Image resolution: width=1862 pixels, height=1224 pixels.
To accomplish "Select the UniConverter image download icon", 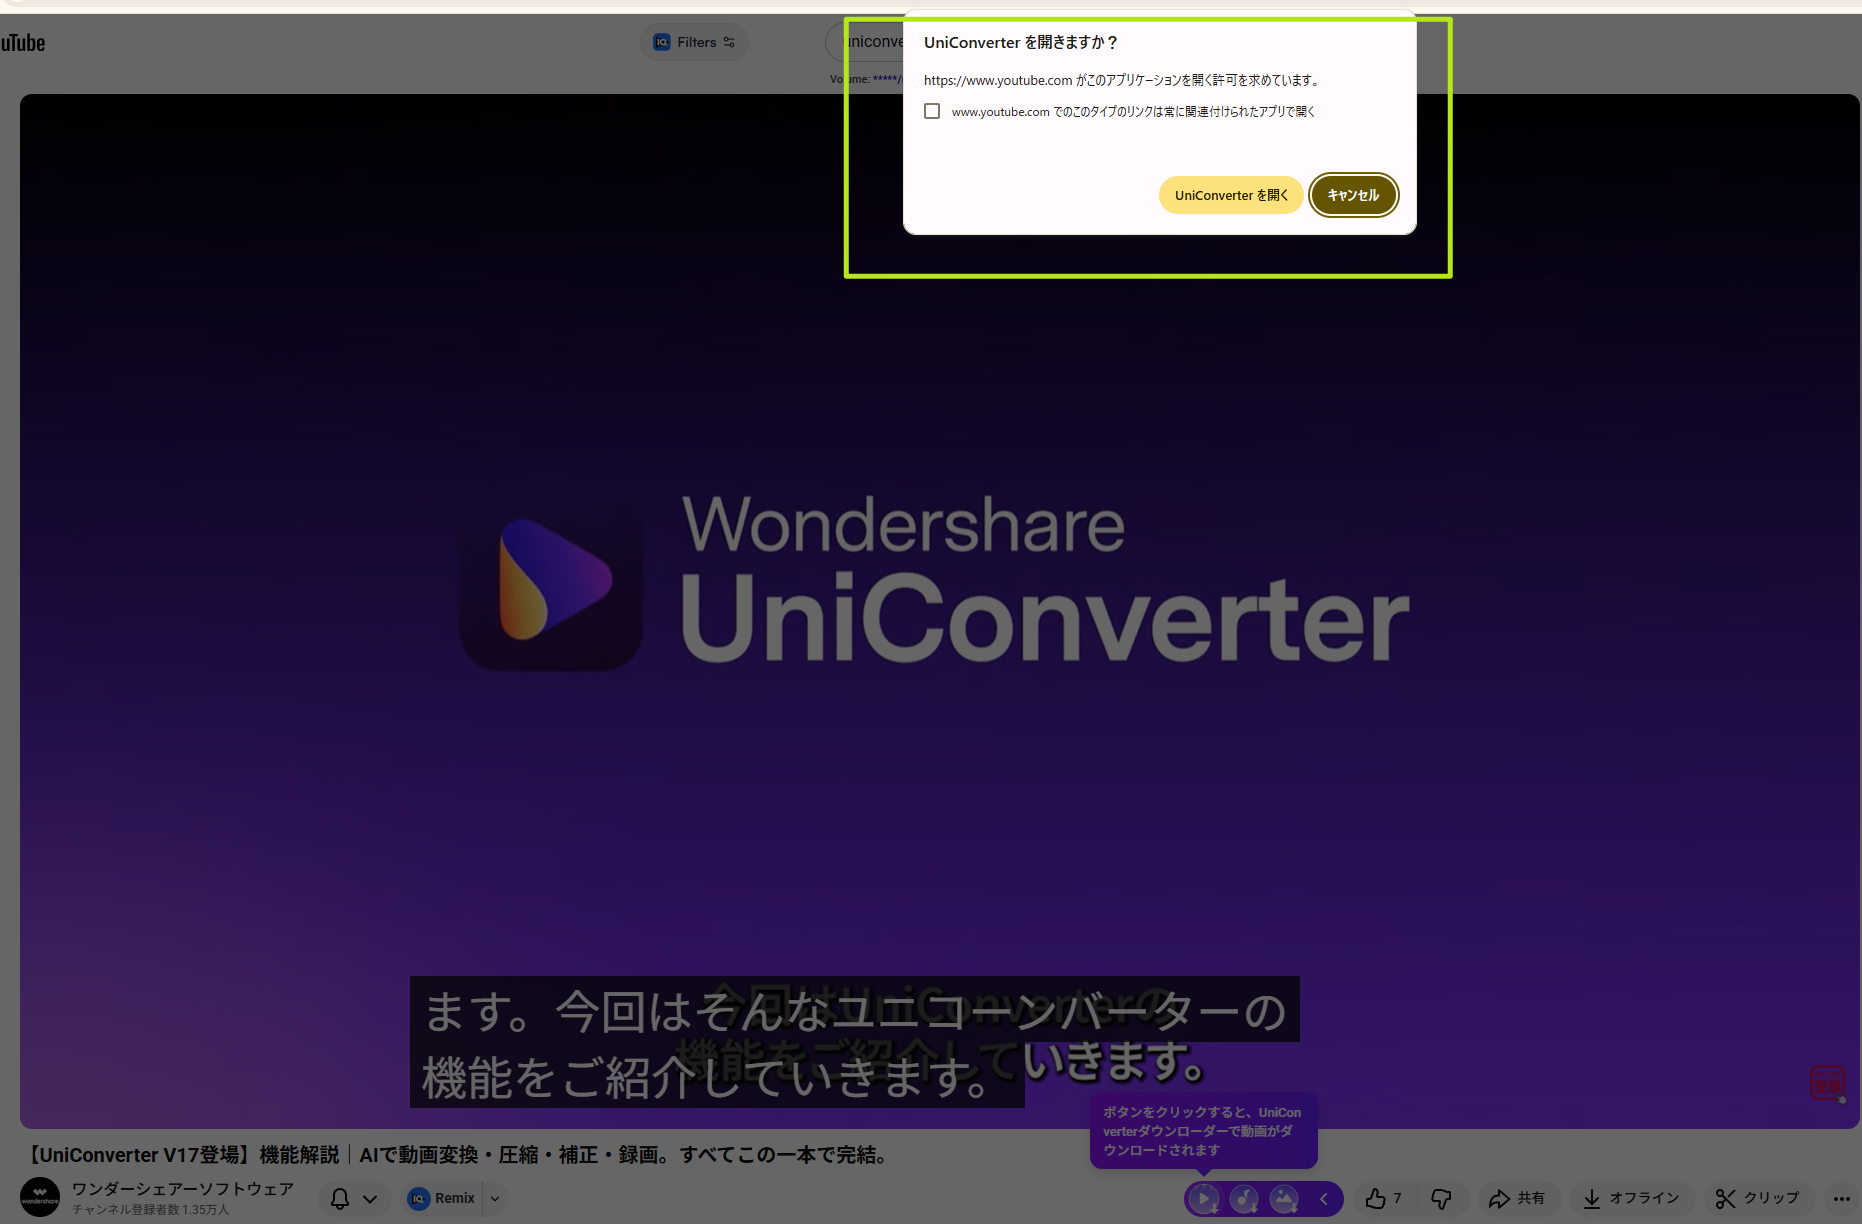I will click(x=1283, y=1198).
